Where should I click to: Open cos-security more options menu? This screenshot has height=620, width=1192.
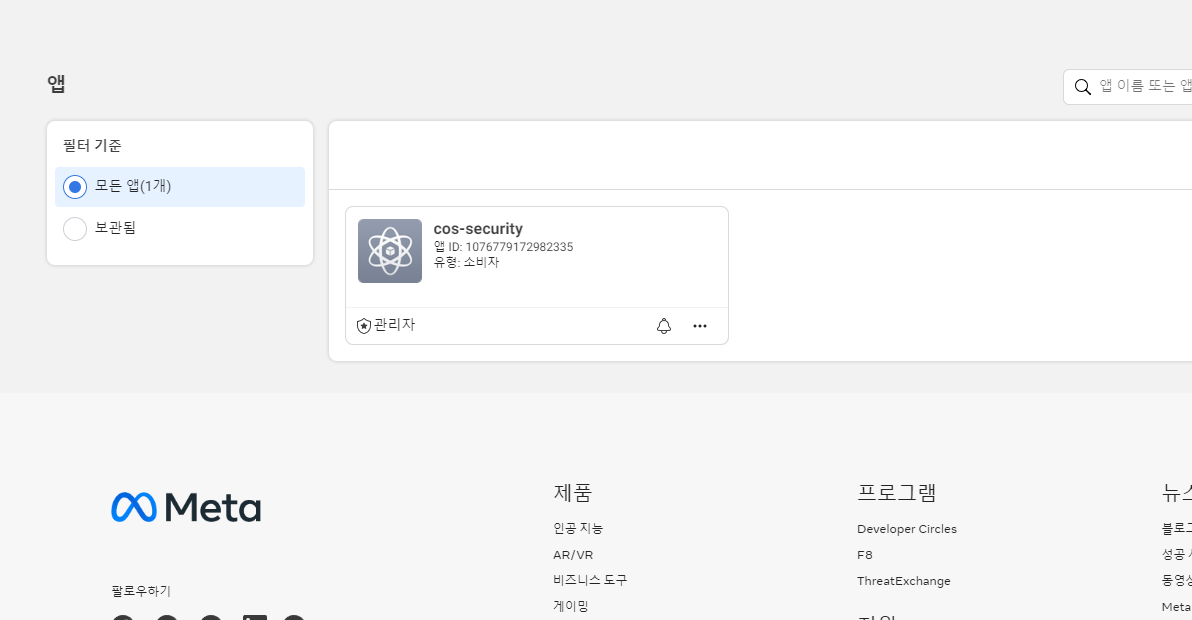[x=700, y=326]
